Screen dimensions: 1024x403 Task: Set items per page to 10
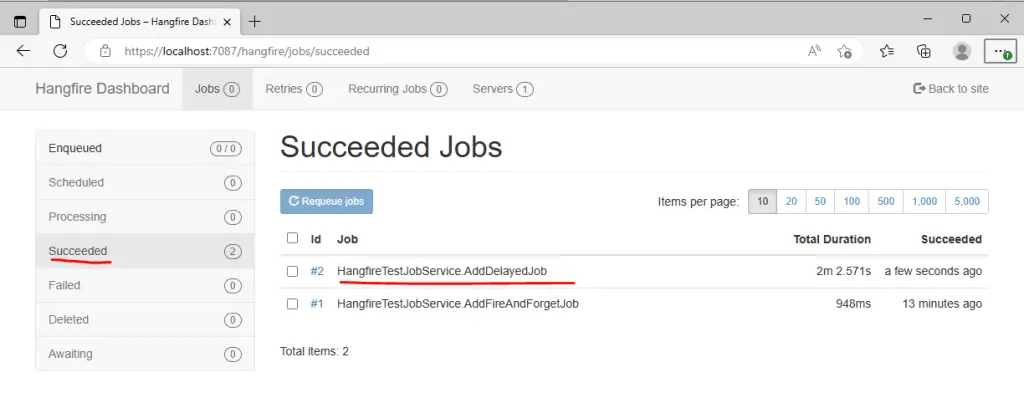763,201
